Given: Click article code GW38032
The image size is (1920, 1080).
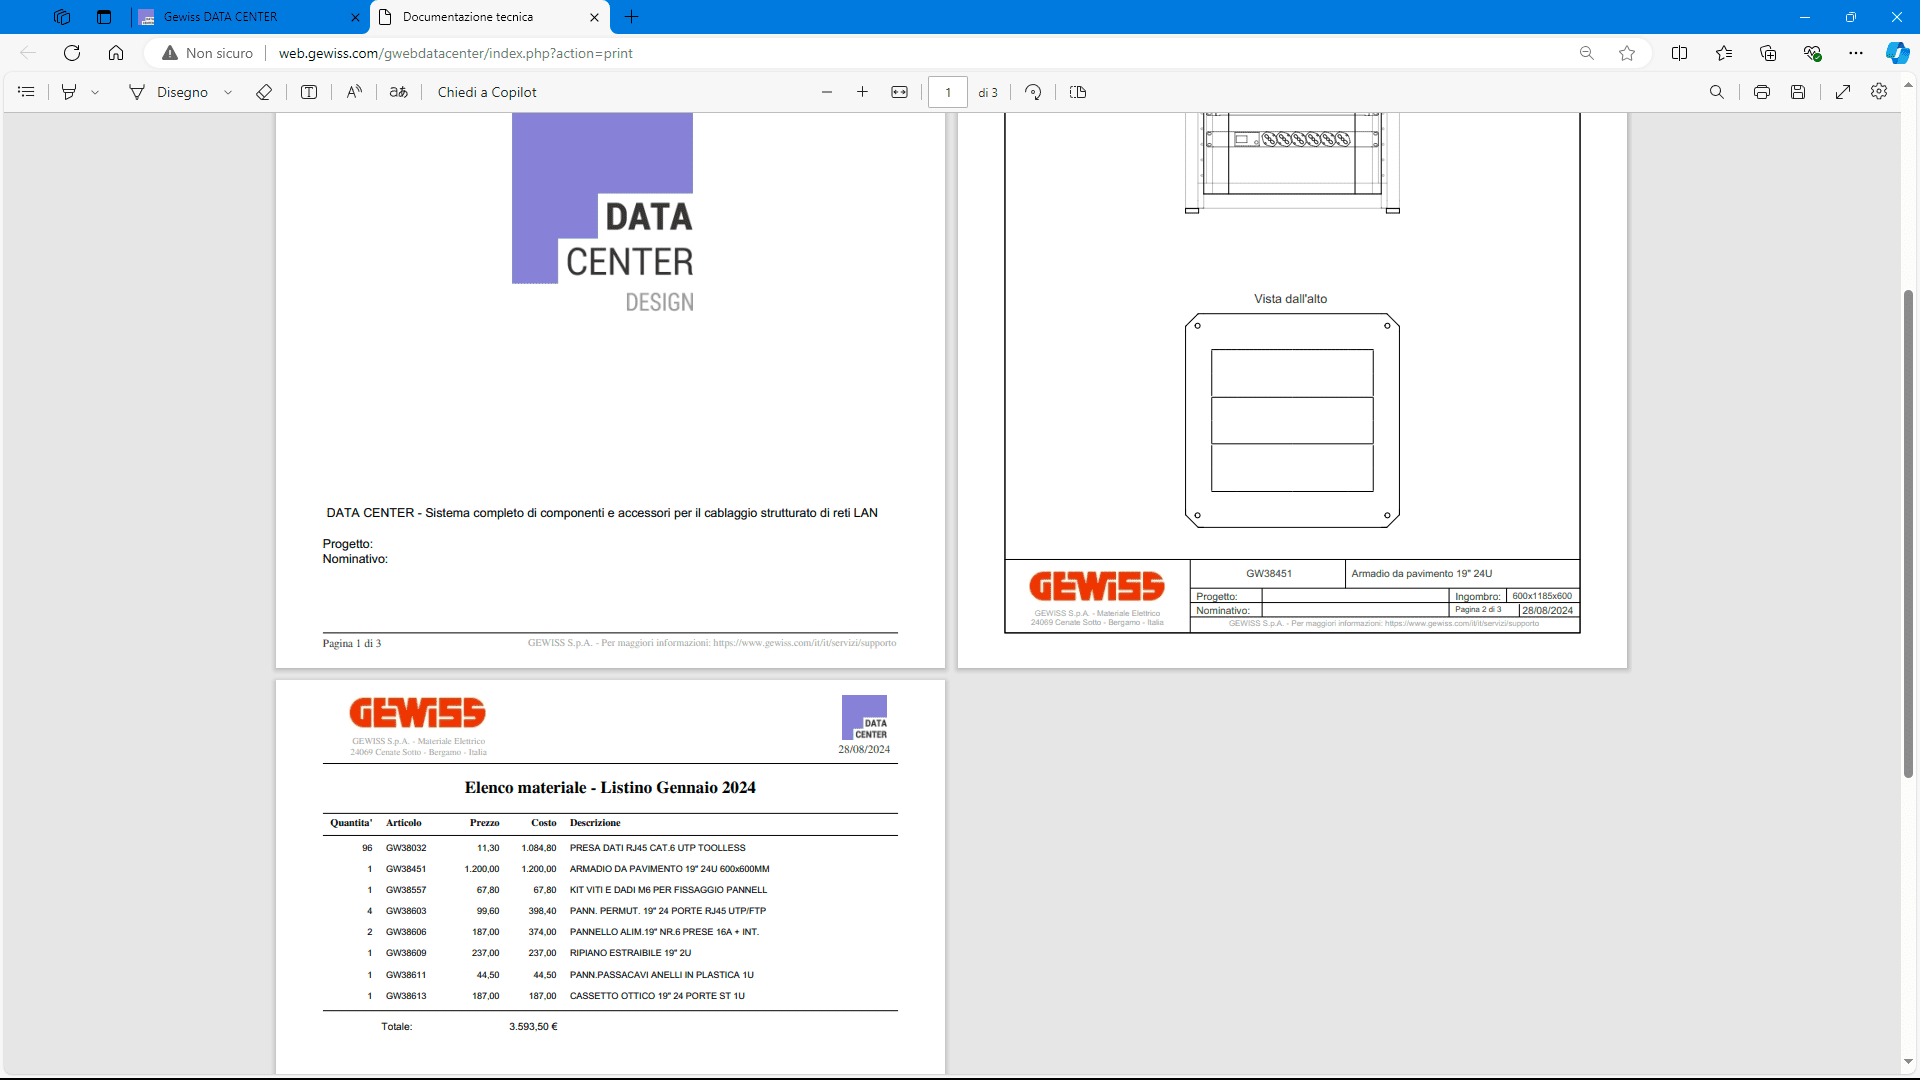Looking at the screenshot, I should pos(406,848).
